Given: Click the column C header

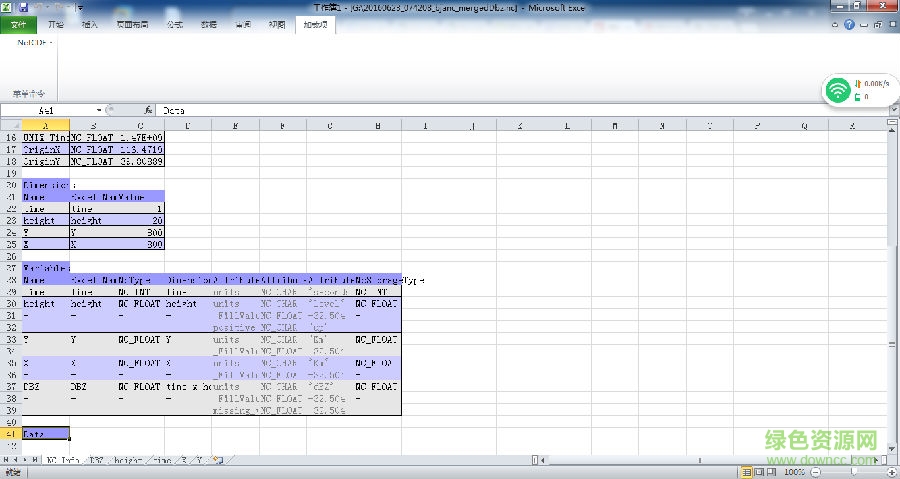Looking at the screenshot, I should 140,125.
